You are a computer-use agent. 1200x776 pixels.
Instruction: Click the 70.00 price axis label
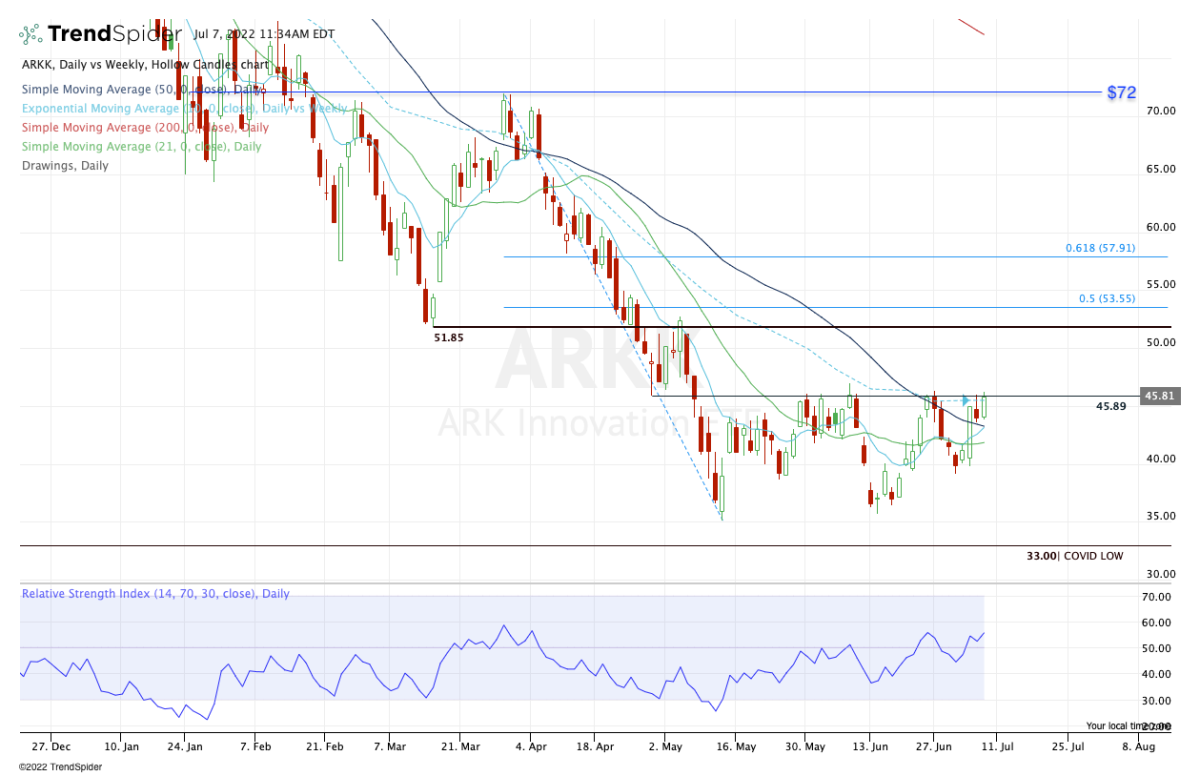tap(1160, 111)
